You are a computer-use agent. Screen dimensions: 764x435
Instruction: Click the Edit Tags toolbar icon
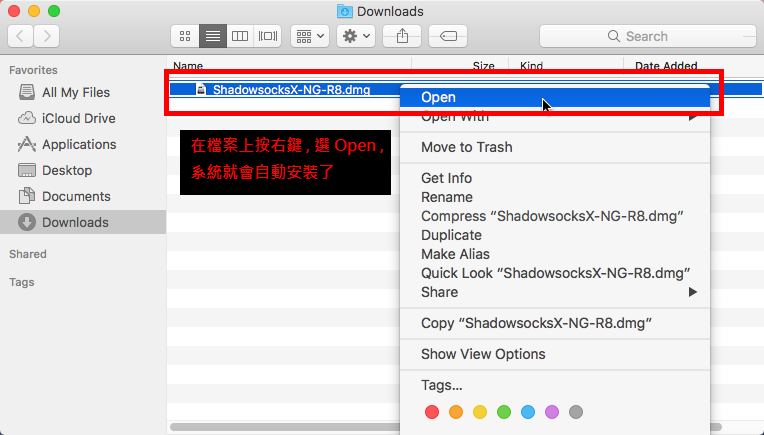click(448, 36)
